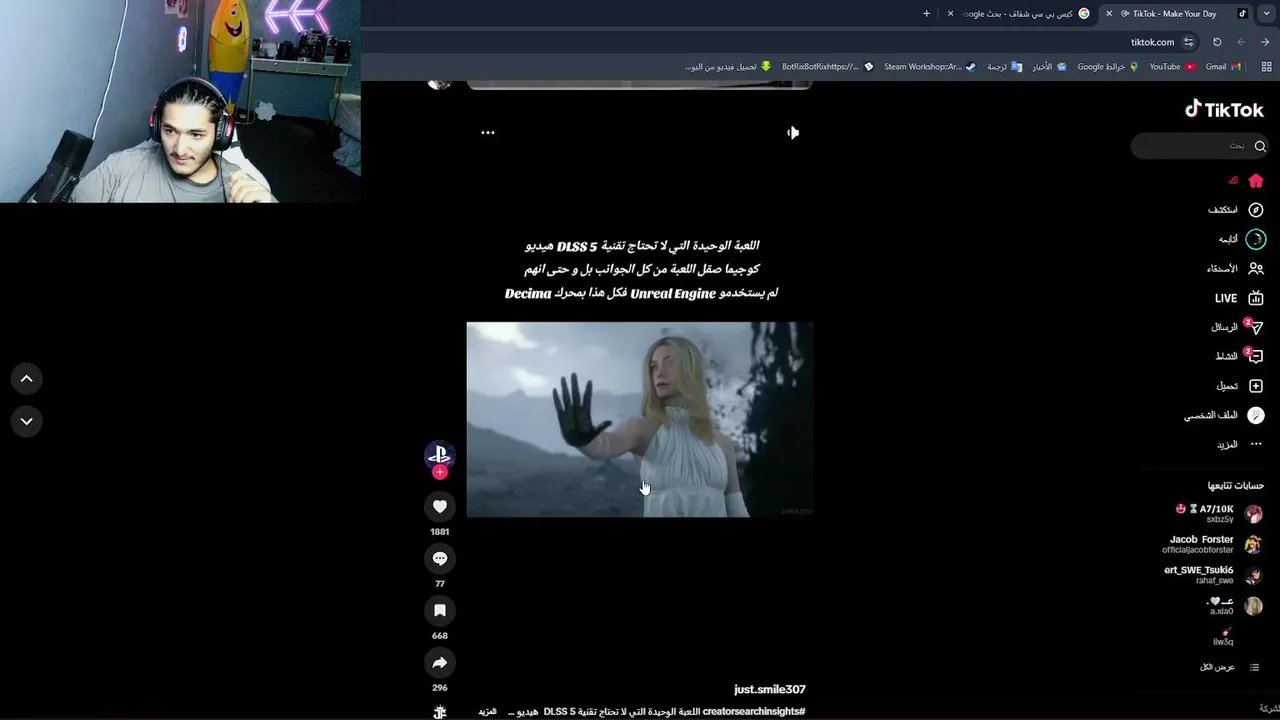Open the Chrome tab search dropdown

[x=1267, y=14]
